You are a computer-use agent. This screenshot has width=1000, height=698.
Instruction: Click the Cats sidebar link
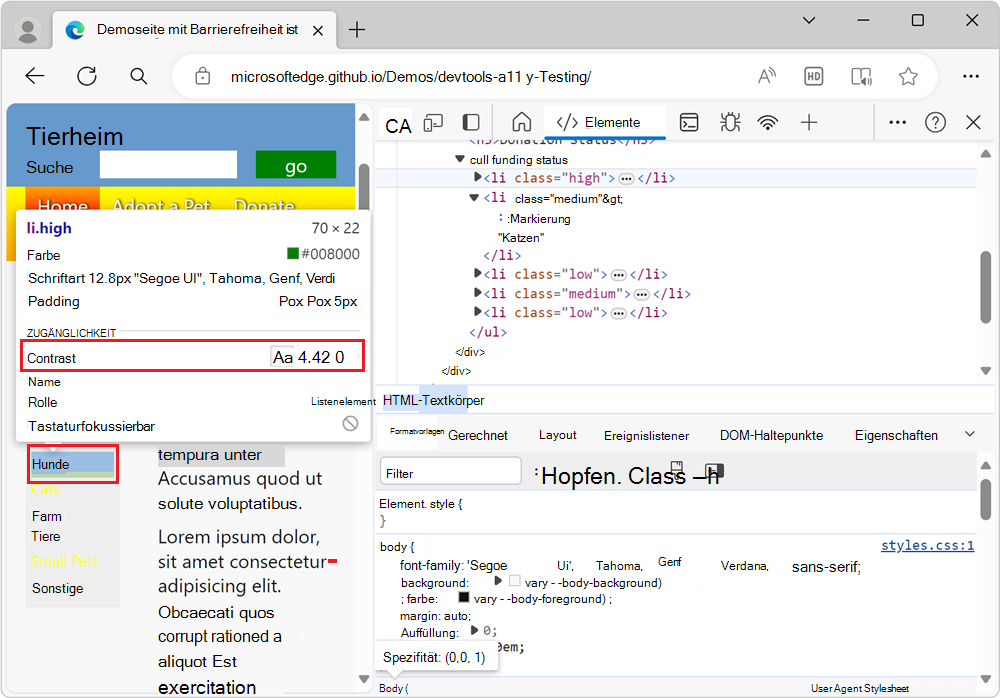tap(45, 490)
